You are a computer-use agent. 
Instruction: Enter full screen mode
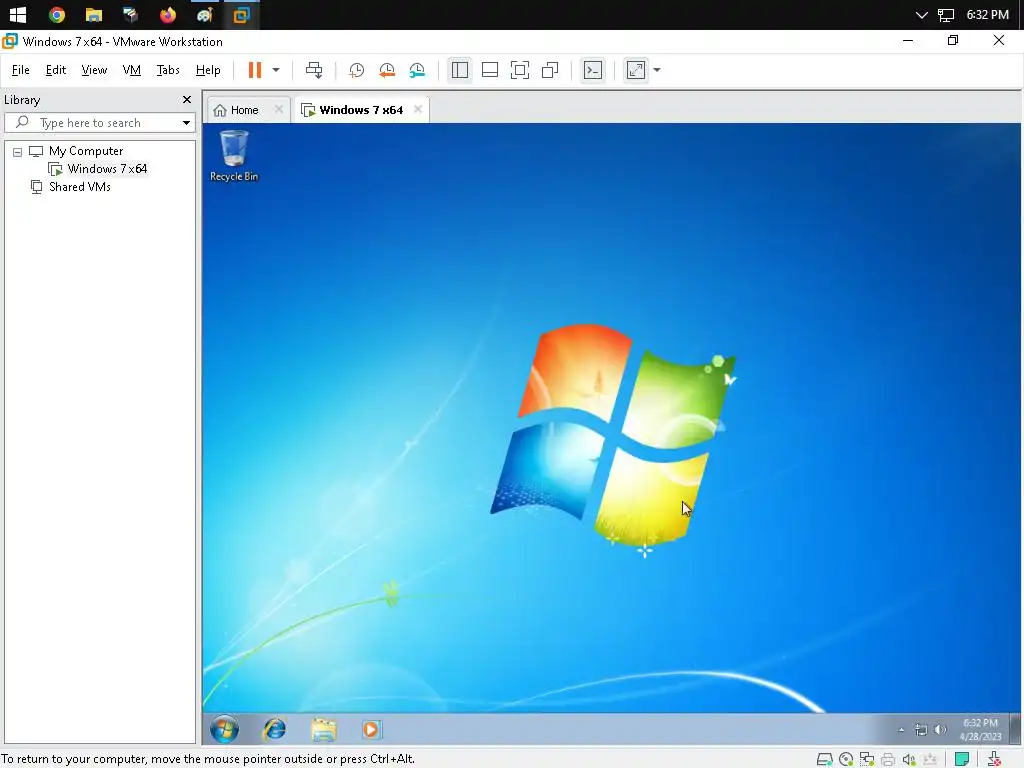(520, 70)
